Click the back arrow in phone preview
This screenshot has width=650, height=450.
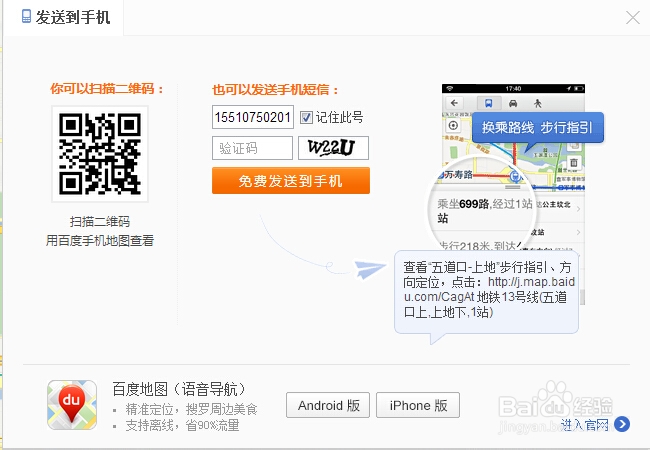point(454,103)
